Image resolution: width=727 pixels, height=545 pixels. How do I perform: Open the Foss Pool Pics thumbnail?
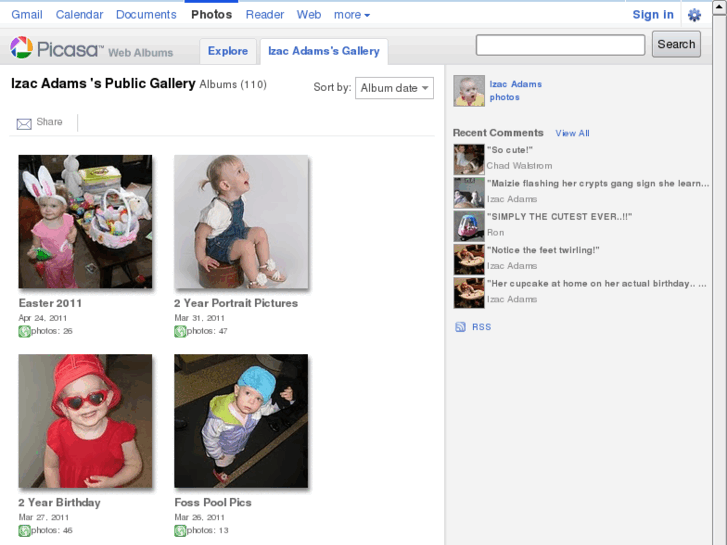click(241, 421)
